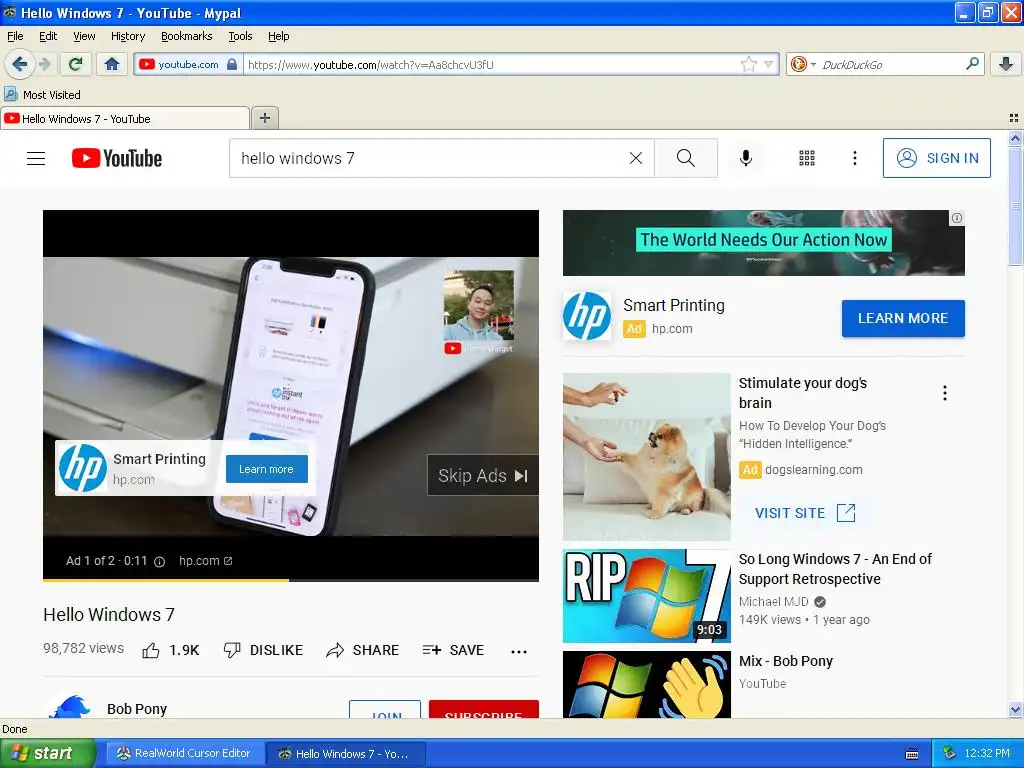Open YouTube settings three-dot menu
Screen dimensions: 1024x768
pos(854,158)
